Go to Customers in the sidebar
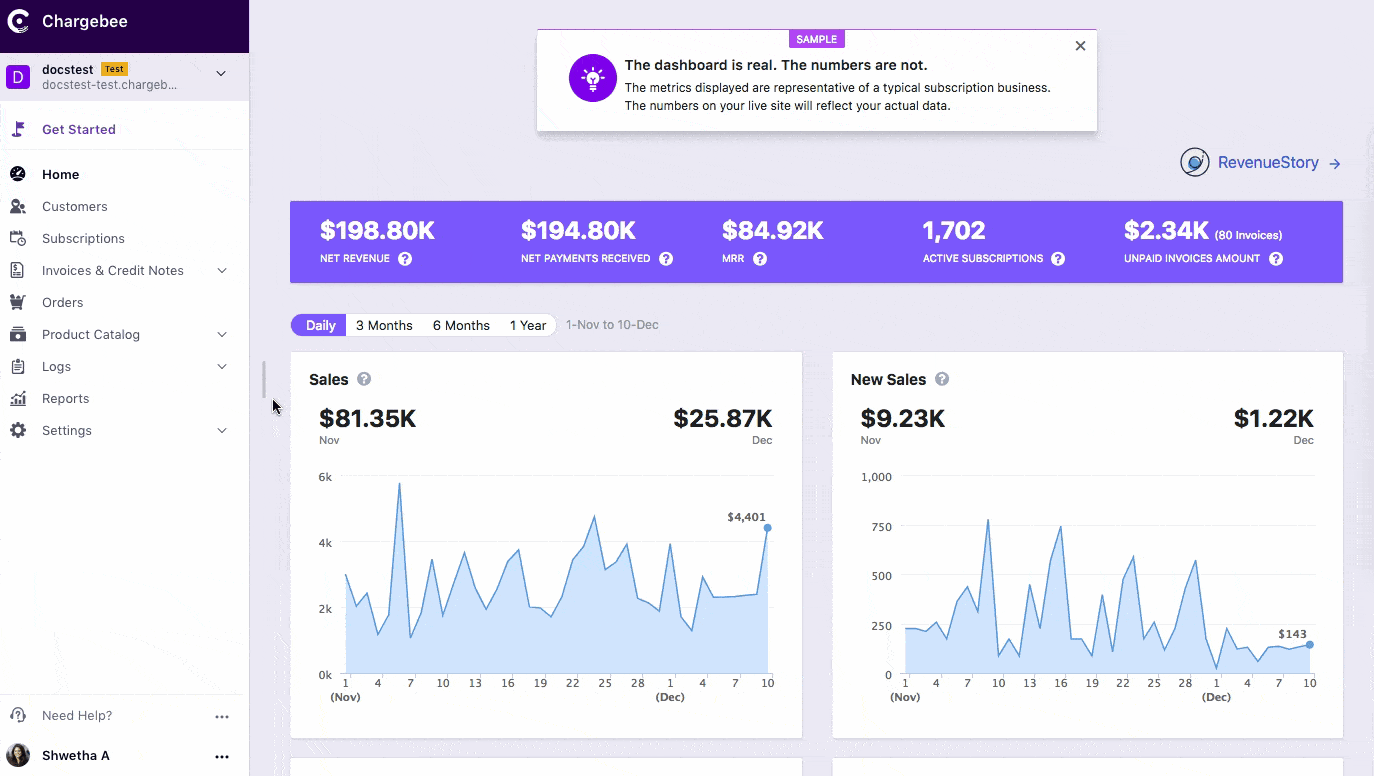 (x=74, y=206)
